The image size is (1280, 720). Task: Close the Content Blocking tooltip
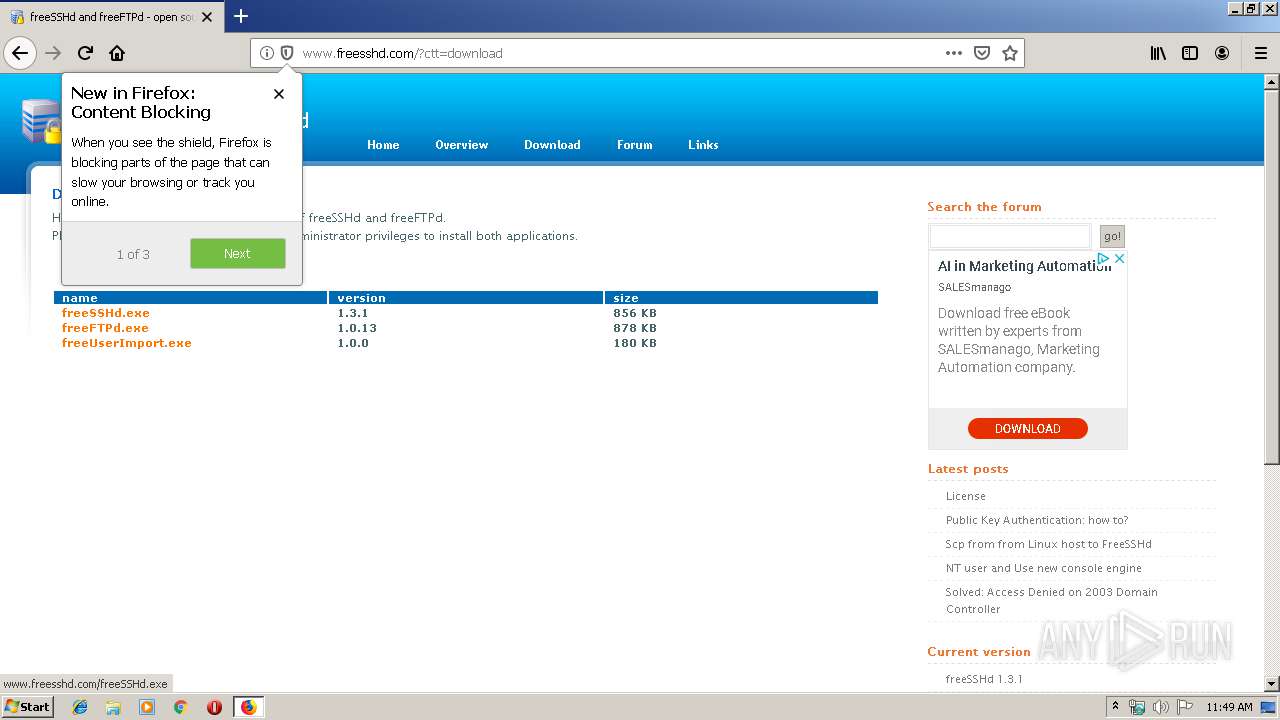click(279, 94)
